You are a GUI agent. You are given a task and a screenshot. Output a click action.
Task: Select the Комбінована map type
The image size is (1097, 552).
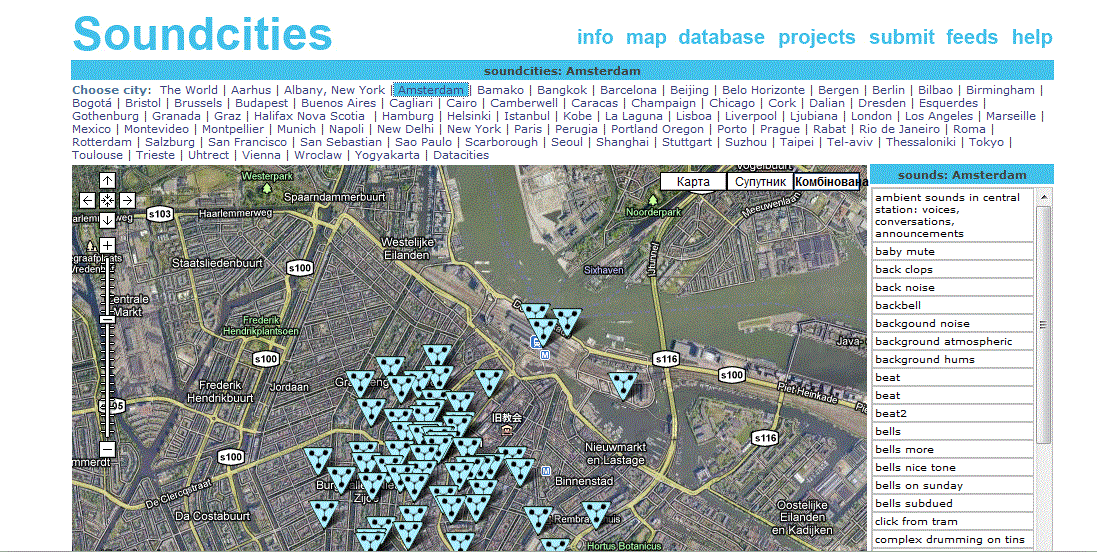coord(831,182)
